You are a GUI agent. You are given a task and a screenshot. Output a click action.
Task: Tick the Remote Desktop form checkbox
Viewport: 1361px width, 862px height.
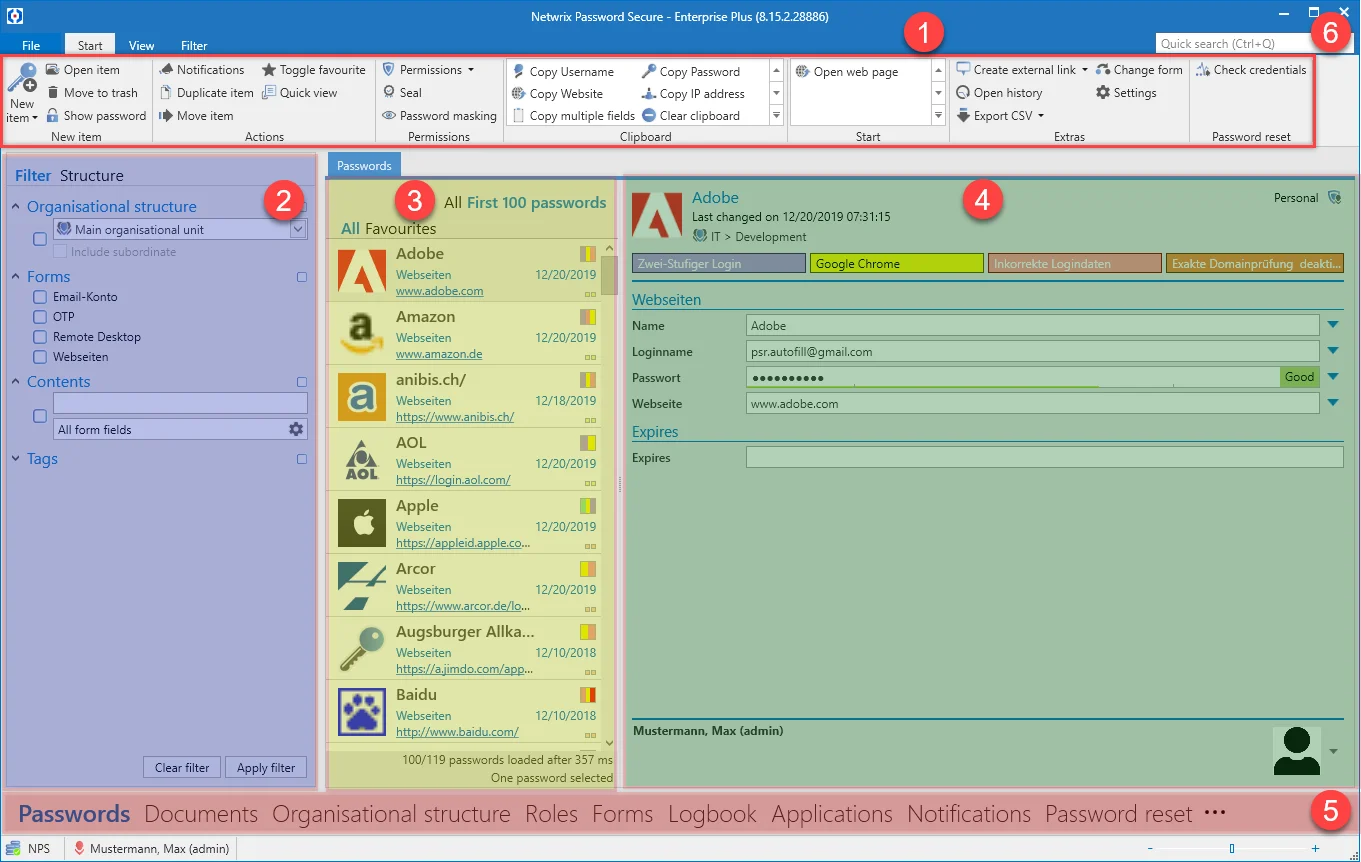click(x=40, y=337)
